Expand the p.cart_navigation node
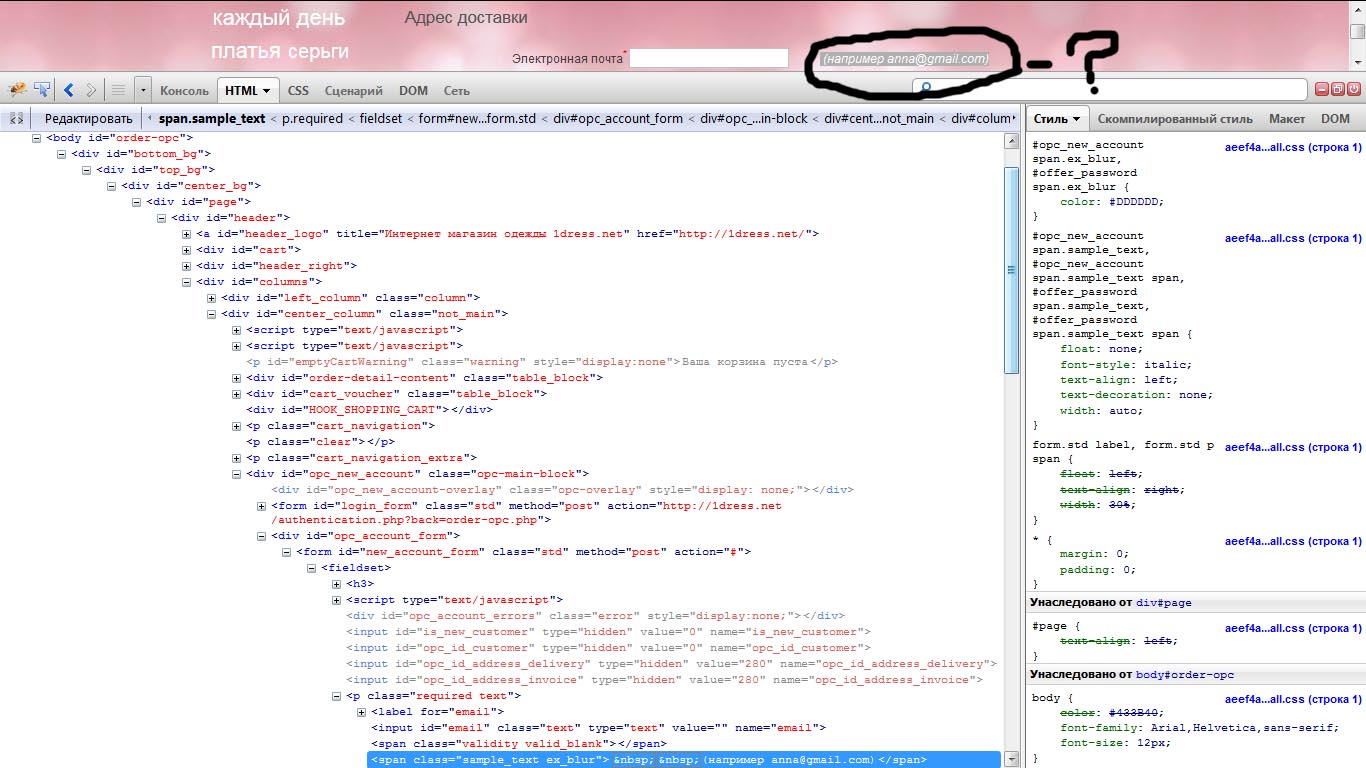 [x=237, y=426]
